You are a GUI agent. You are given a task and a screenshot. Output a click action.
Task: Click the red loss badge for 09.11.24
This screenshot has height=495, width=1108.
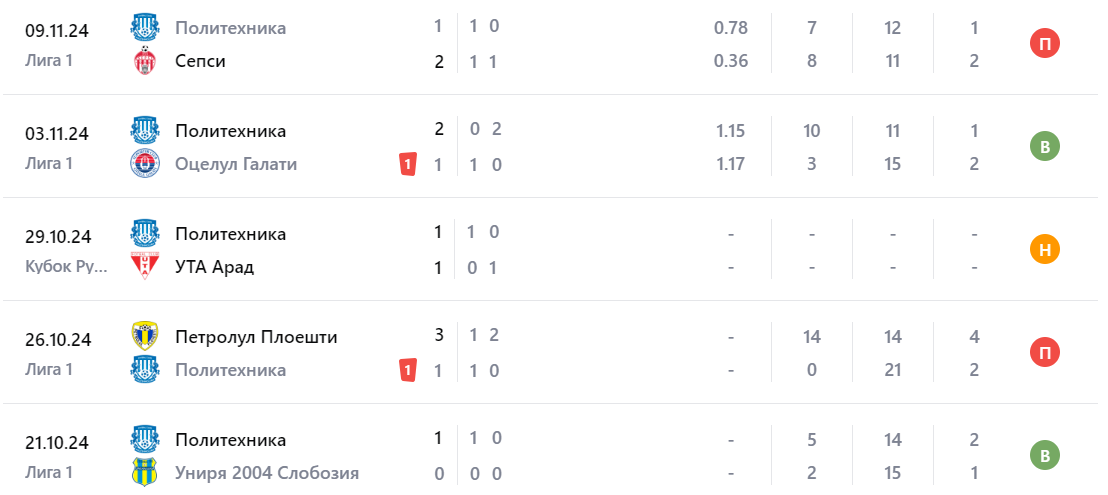pos(1044,44)
